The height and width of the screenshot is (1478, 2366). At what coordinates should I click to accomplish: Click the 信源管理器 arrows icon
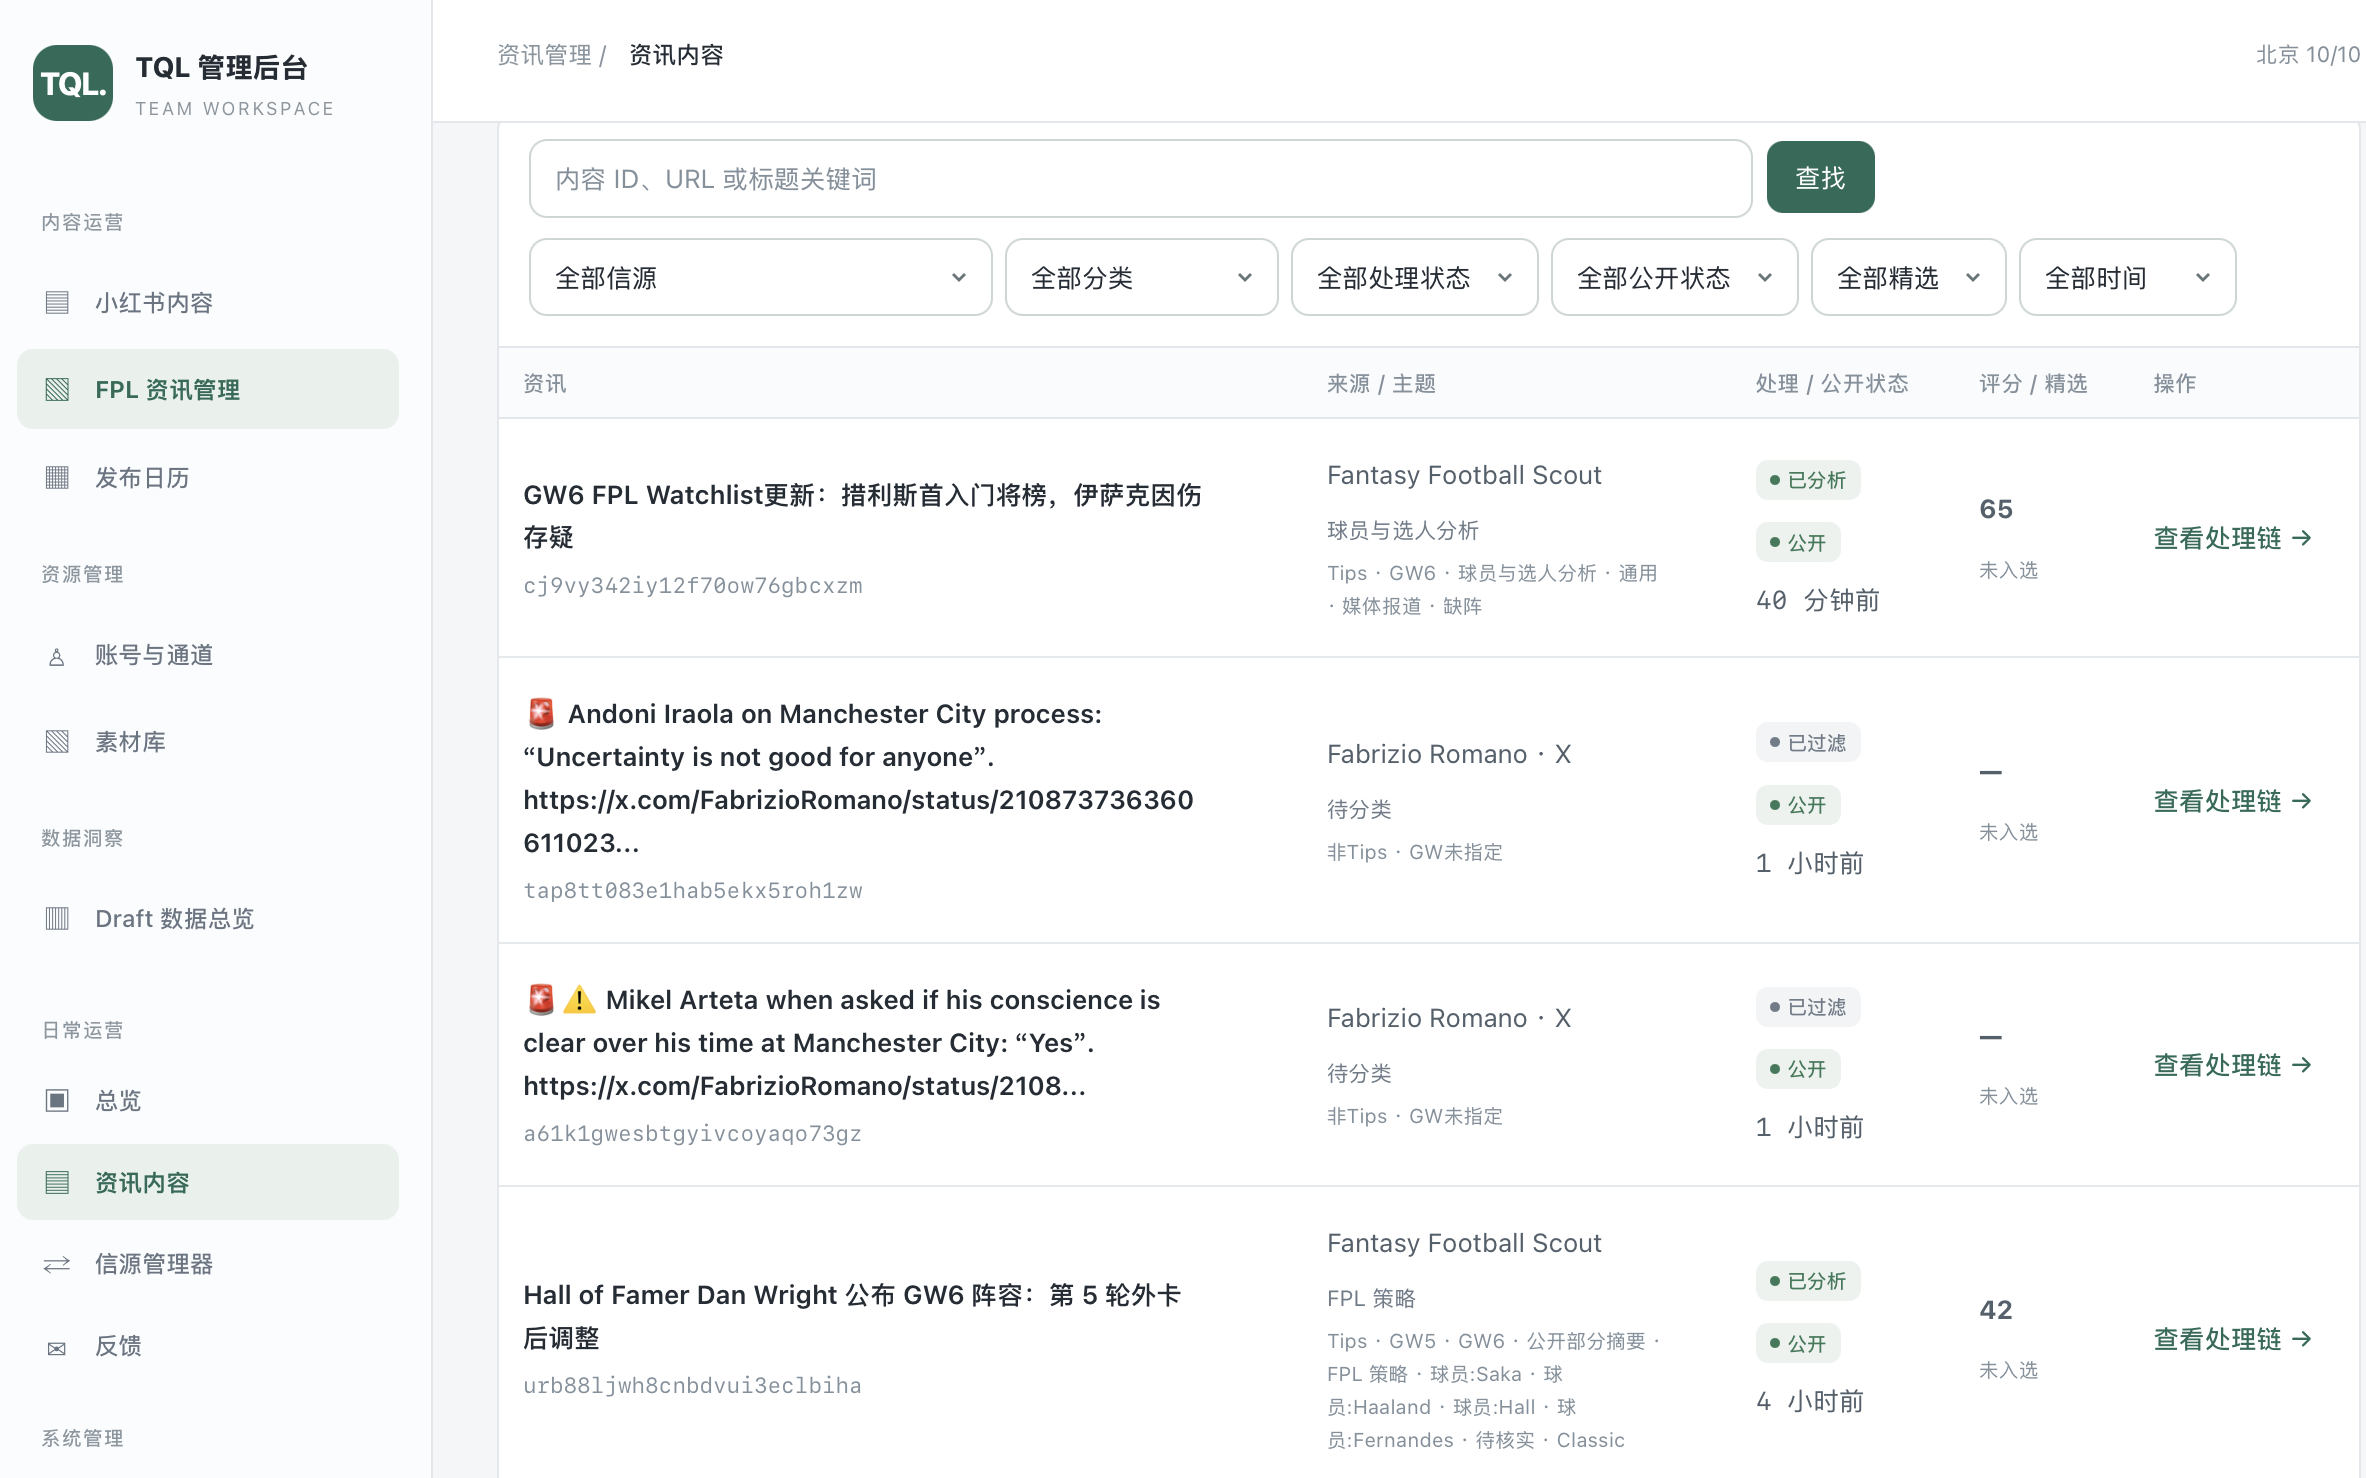[57, 1264]
